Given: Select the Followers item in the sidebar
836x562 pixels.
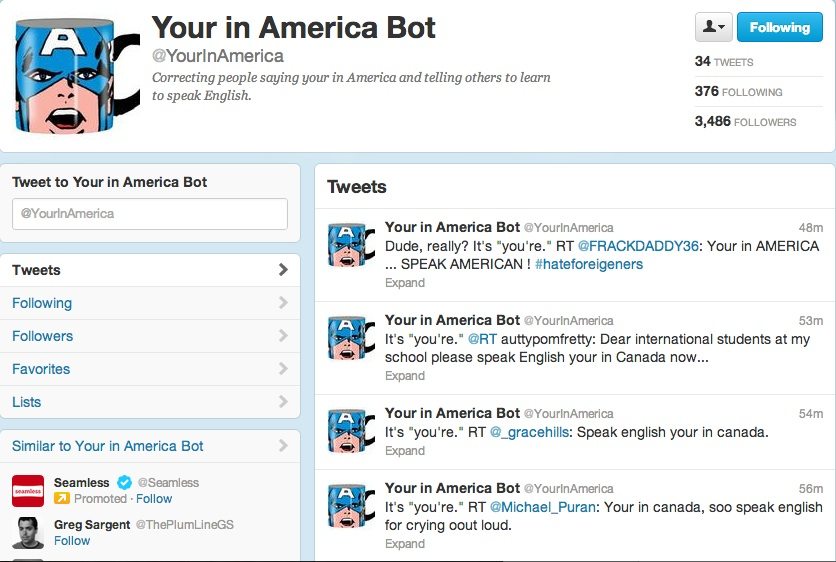Looking at the screenshot, I should 150,336.
